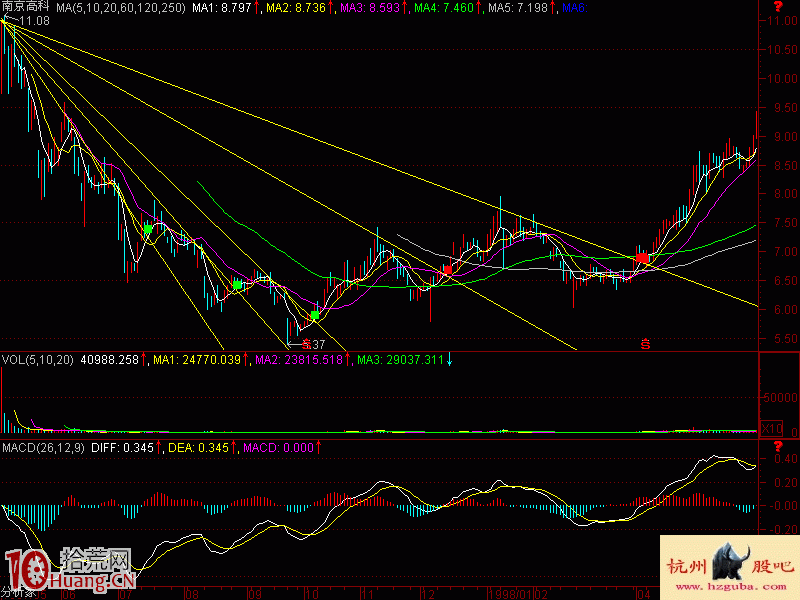Click the 1998/01 date on the time axis

click(511, 594)
